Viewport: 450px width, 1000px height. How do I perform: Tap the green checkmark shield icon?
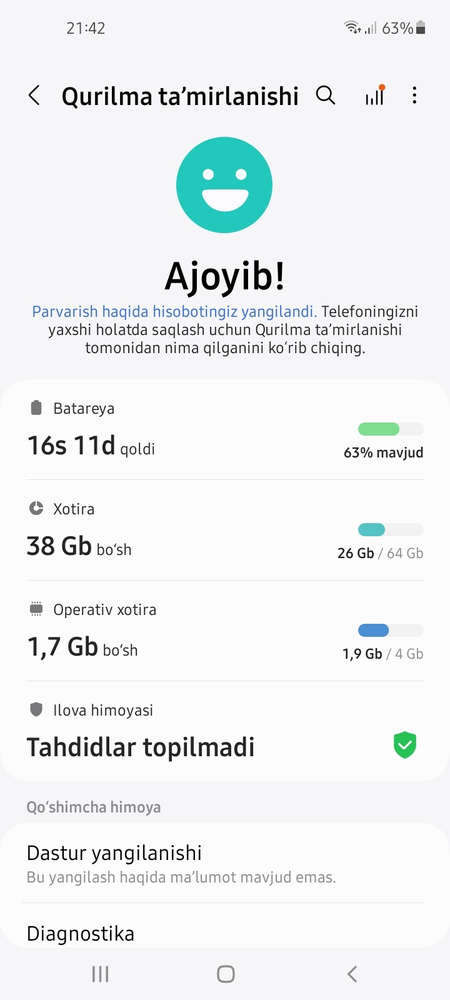tap(405, 746)
